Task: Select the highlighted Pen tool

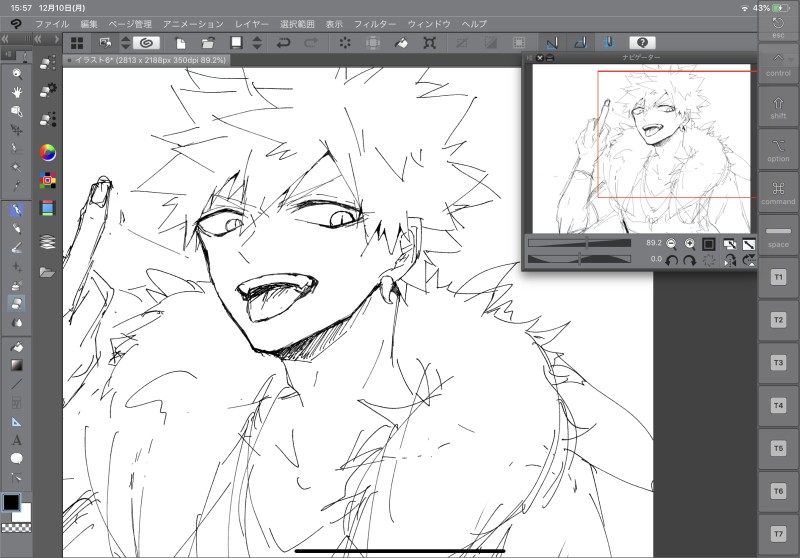Action: tap(17, 210)
